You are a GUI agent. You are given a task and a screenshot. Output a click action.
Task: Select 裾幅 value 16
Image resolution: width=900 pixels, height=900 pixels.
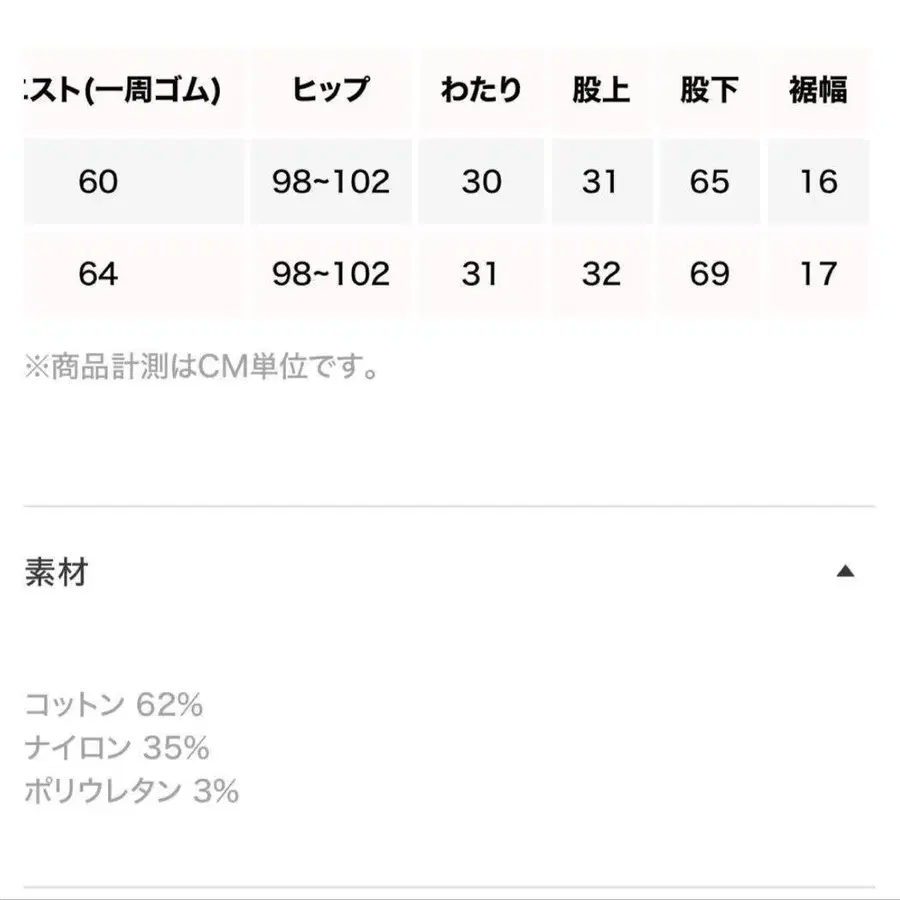[818, 182]
